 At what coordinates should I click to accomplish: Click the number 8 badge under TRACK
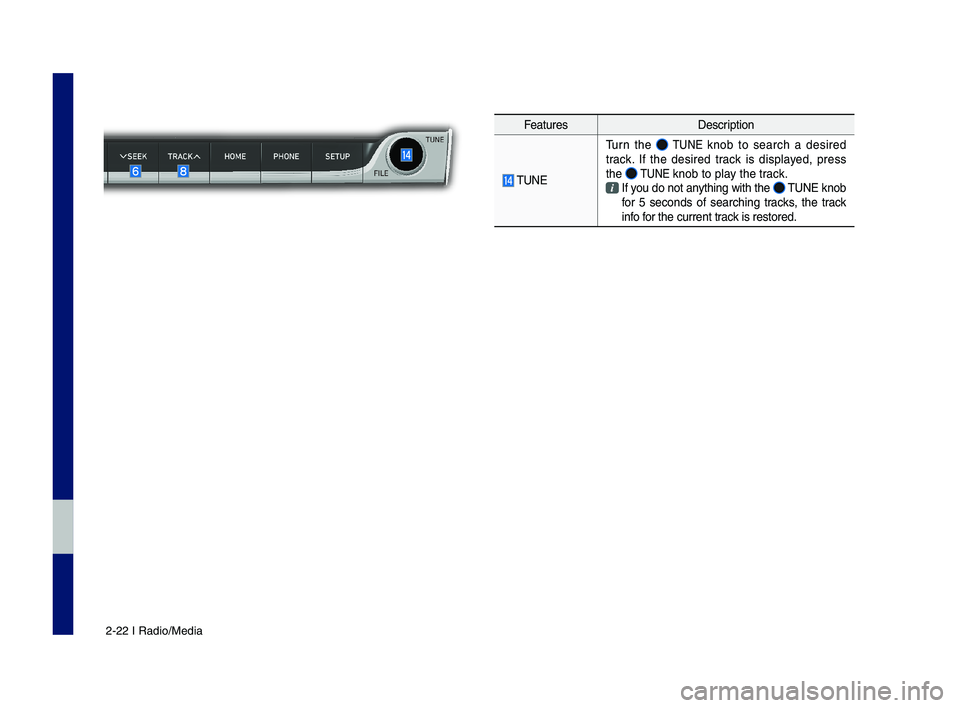[184, 172]
